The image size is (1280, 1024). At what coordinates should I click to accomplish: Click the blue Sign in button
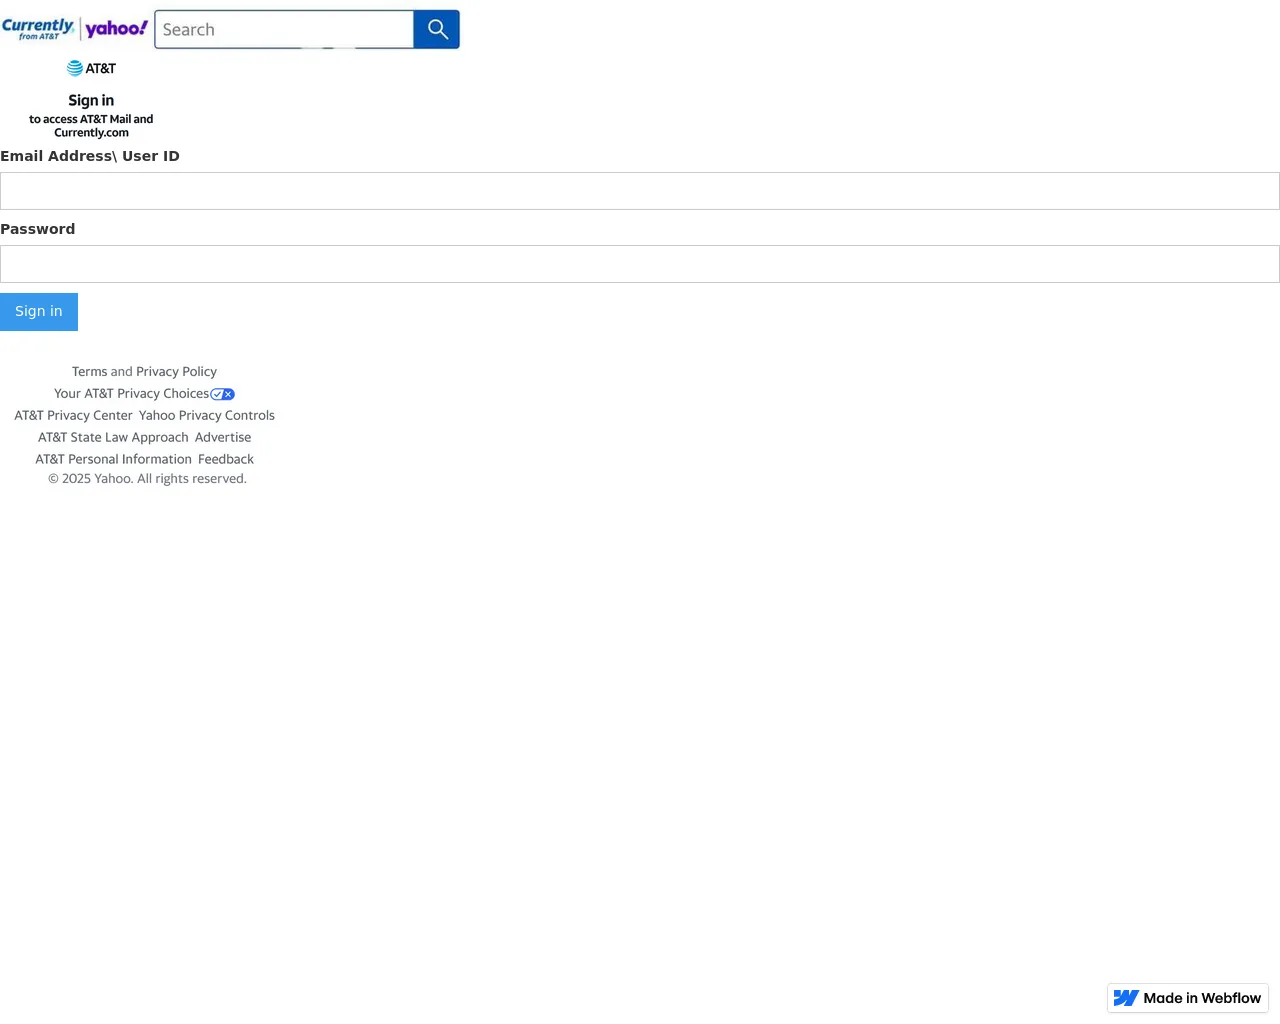[x=39, y=312]
